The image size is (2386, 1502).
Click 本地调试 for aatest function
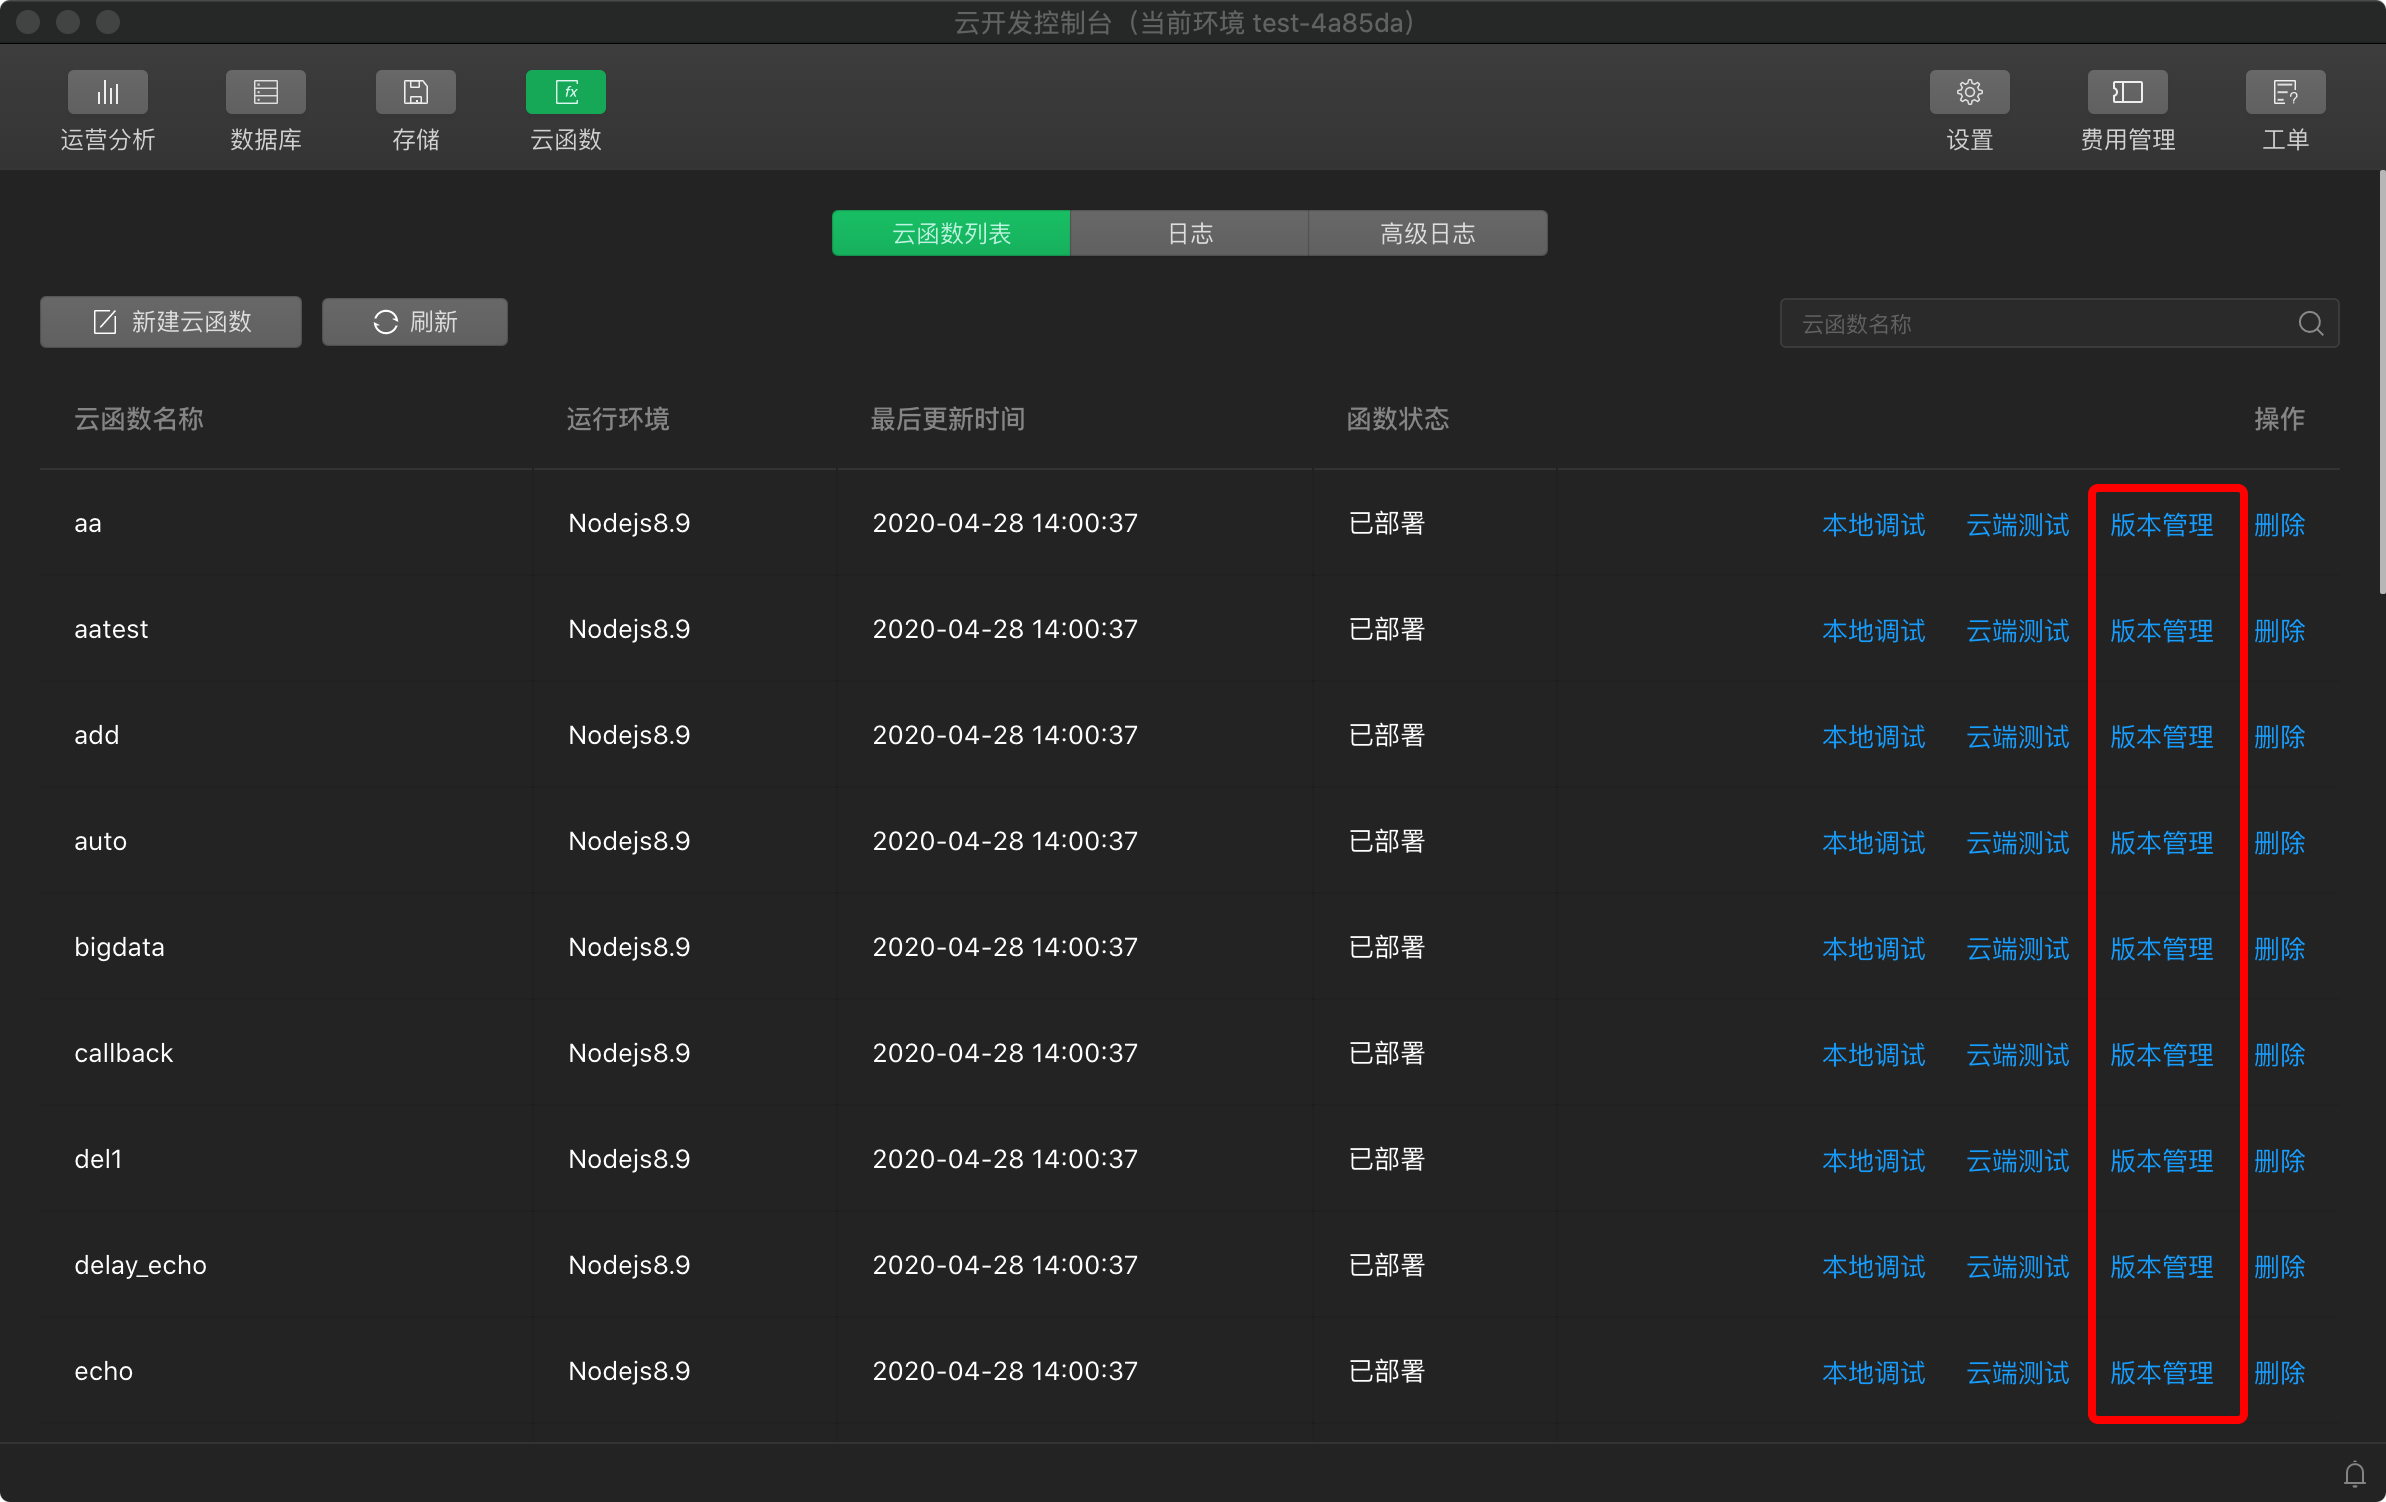click(1874, 630)
